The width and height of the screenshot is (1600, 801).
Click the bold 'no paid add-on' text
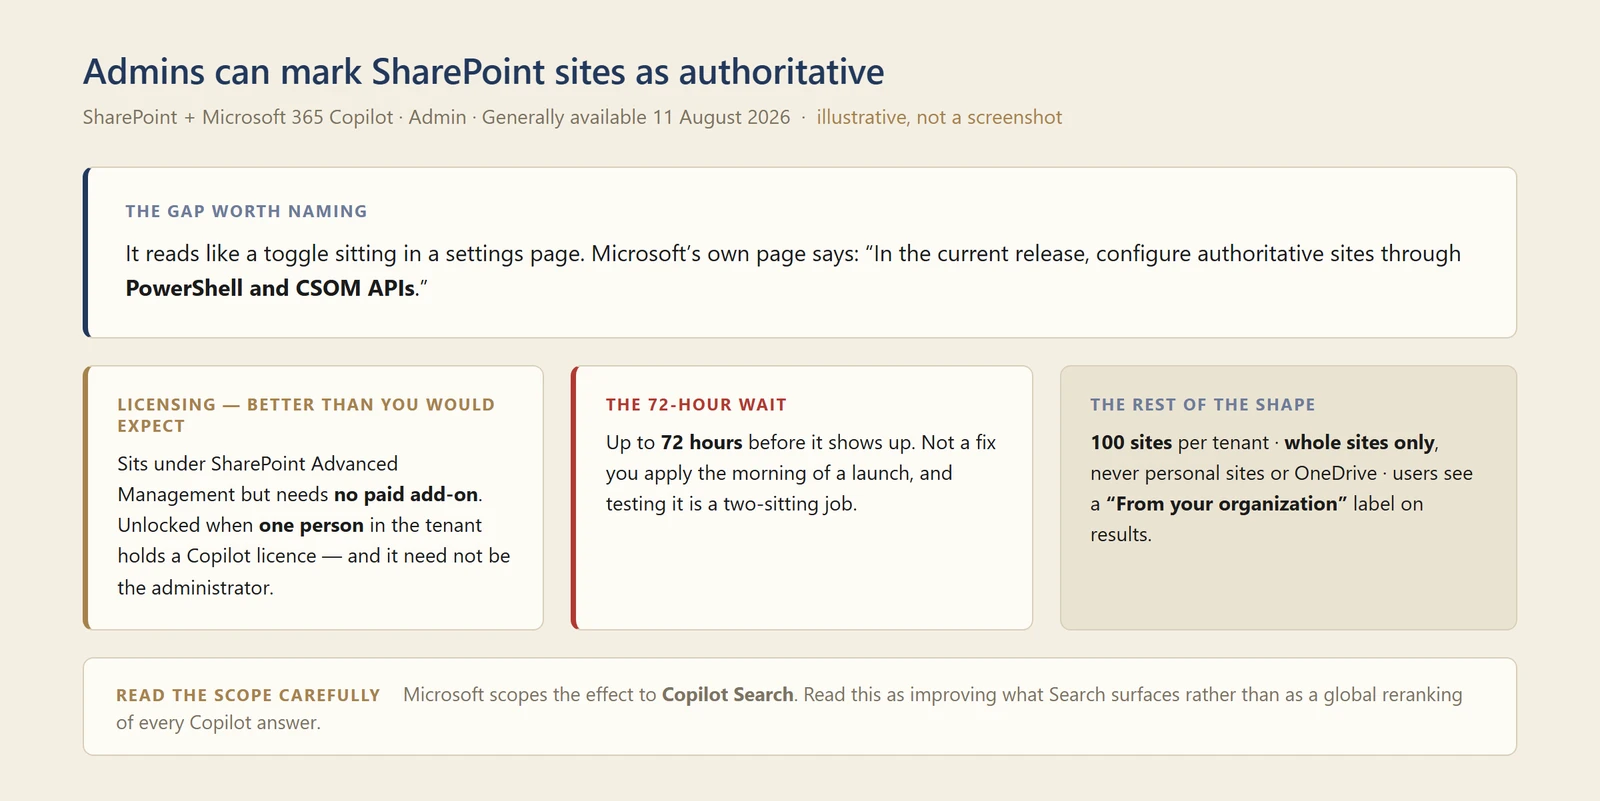pyautogui.click(x=406, y=495)
